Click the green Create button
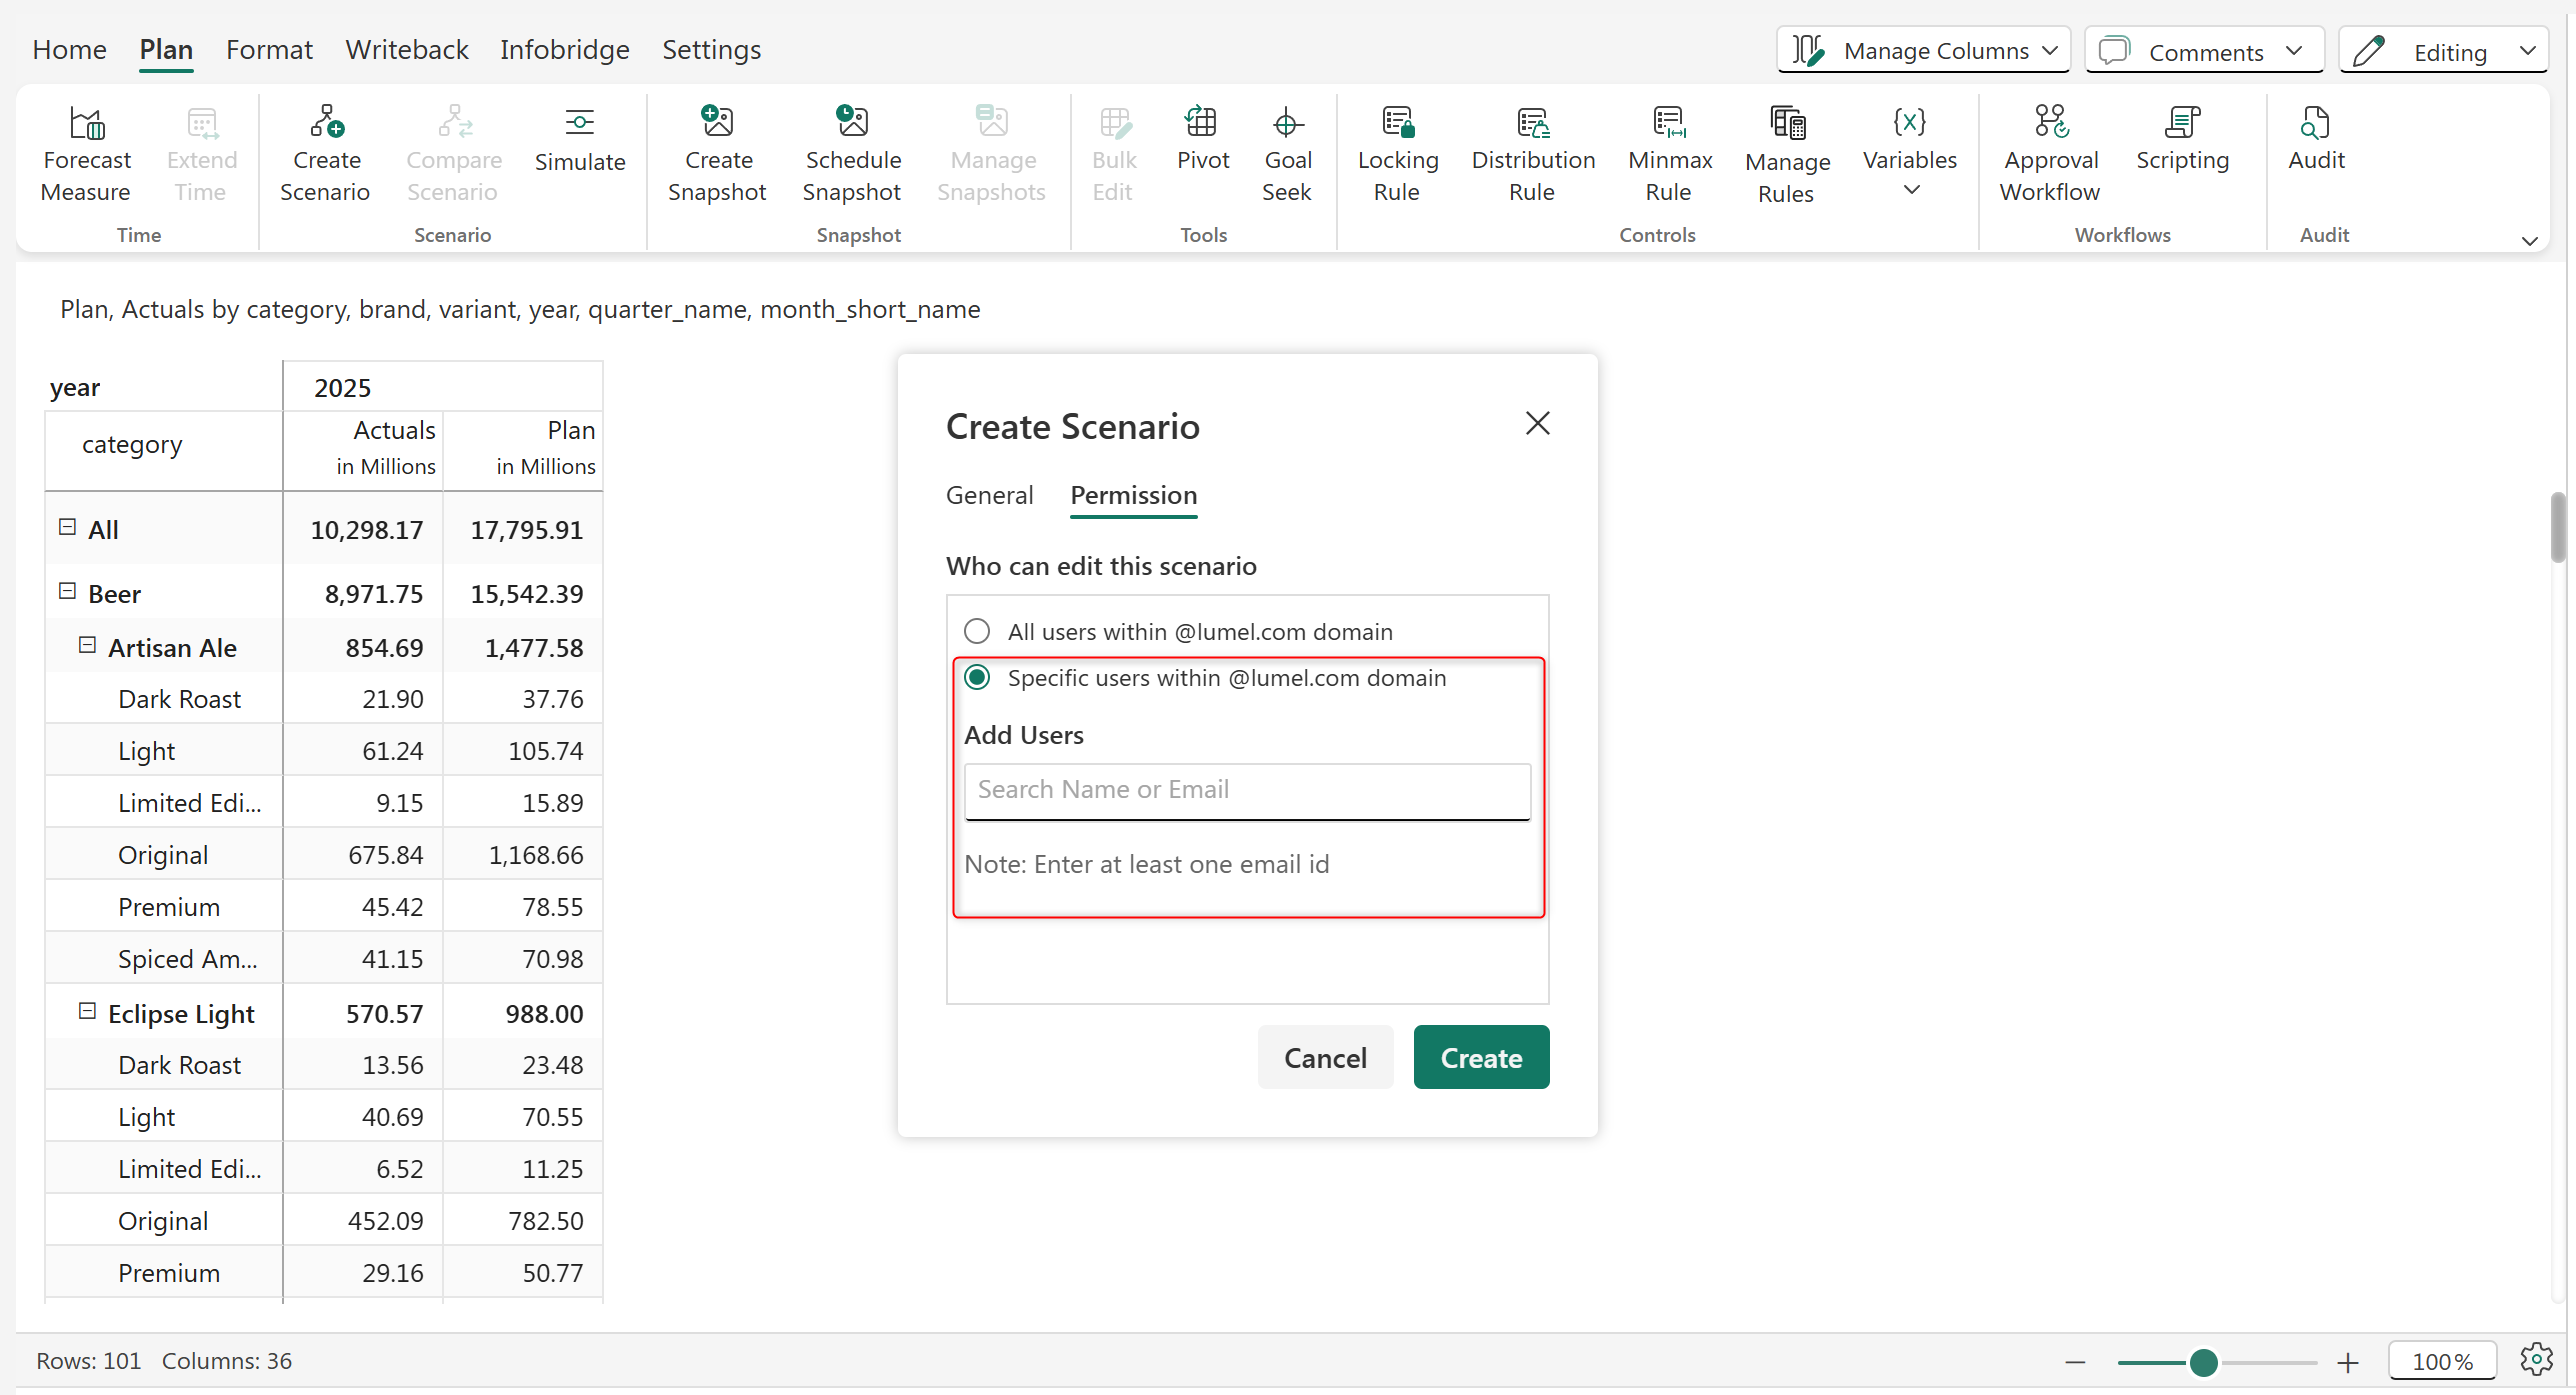This screenshot has width=2576, height=1395. tap(1481, 1058)
